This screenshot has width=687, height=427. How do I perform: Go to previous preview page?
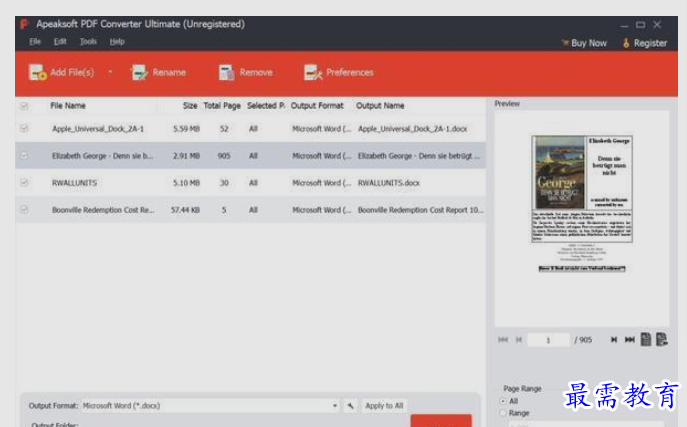(x=519, y=340)
